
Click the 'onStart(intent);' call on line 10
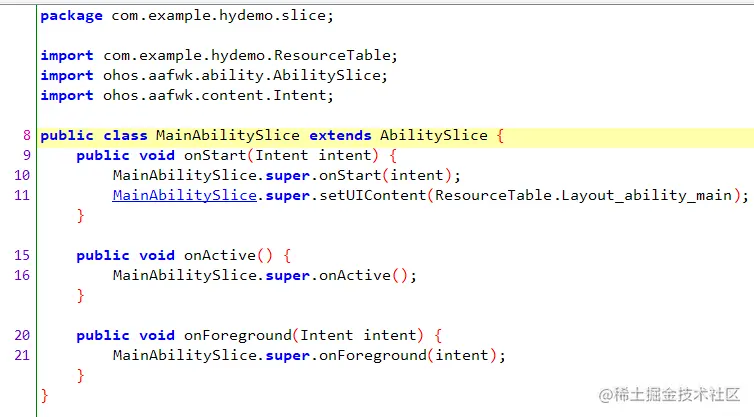click(390, 176)
